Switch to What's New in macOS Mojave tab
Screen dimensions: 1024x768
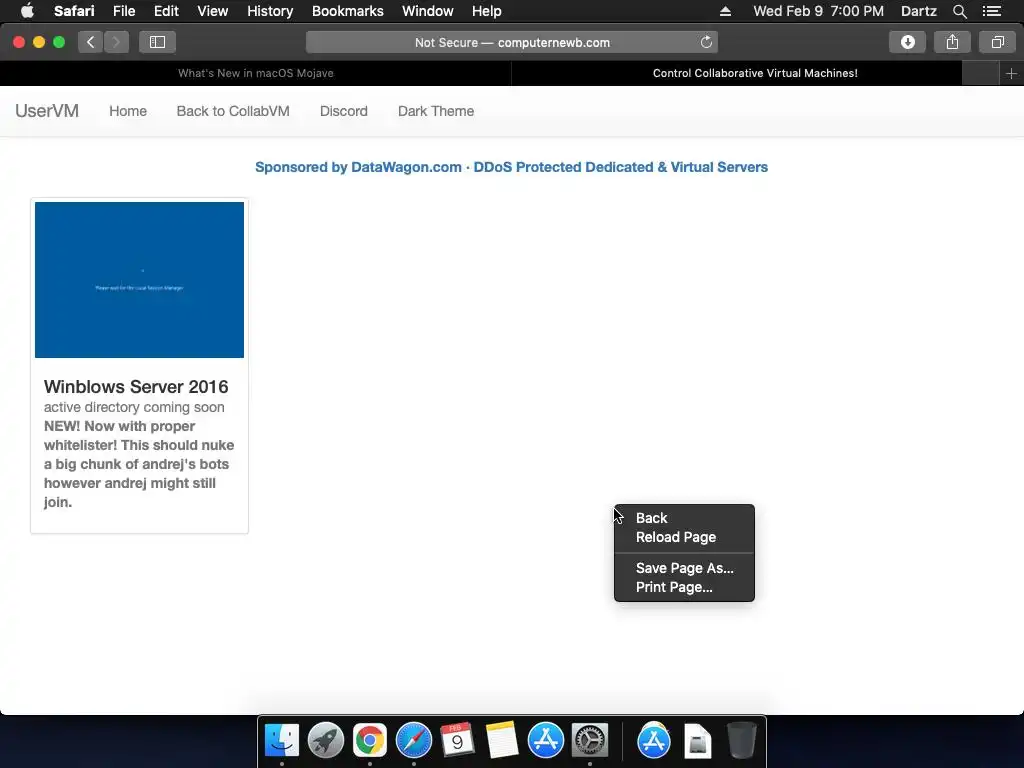(x=255, y=73)
